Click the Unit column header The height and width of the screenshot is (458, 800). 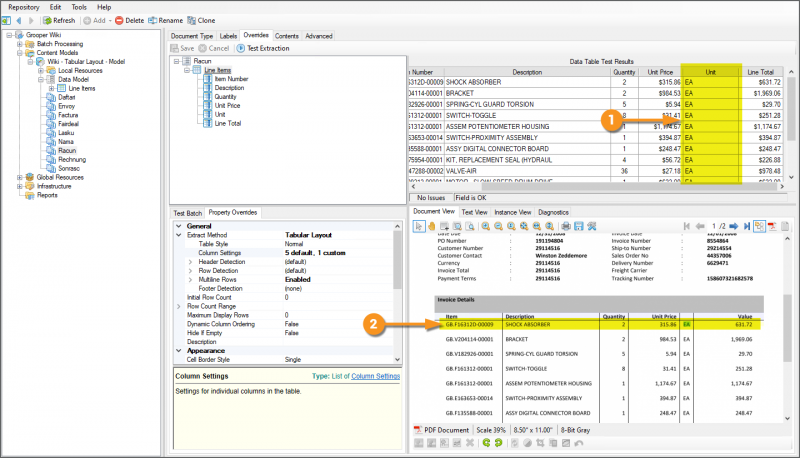(711, 72)
